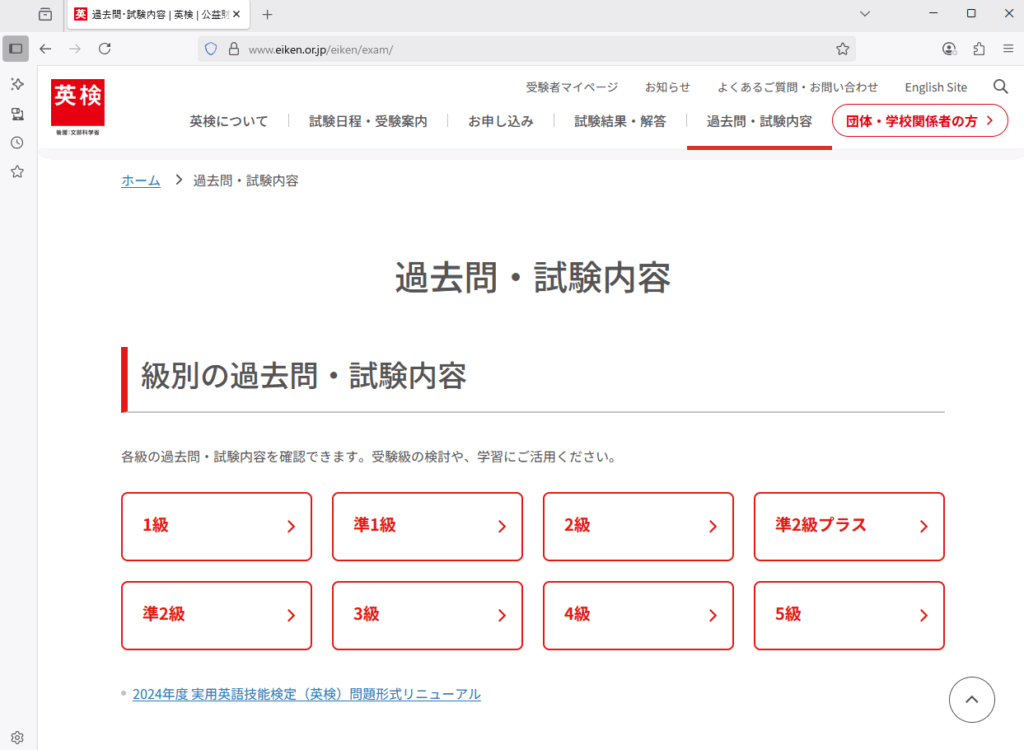Select the 過去問・試験内容 nav item
This screenshot has width=1024, height=750.
coord(760,122)
